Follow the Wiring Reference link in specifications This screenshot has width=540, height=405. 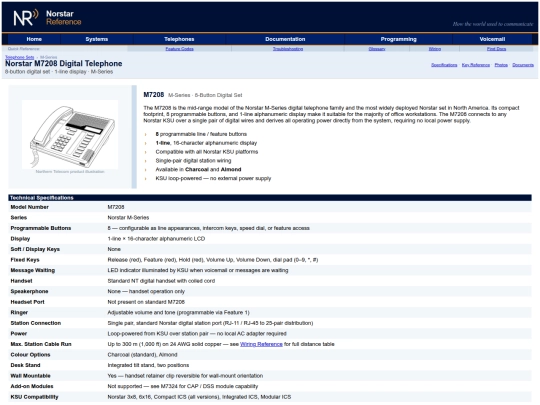click(261, 344)
